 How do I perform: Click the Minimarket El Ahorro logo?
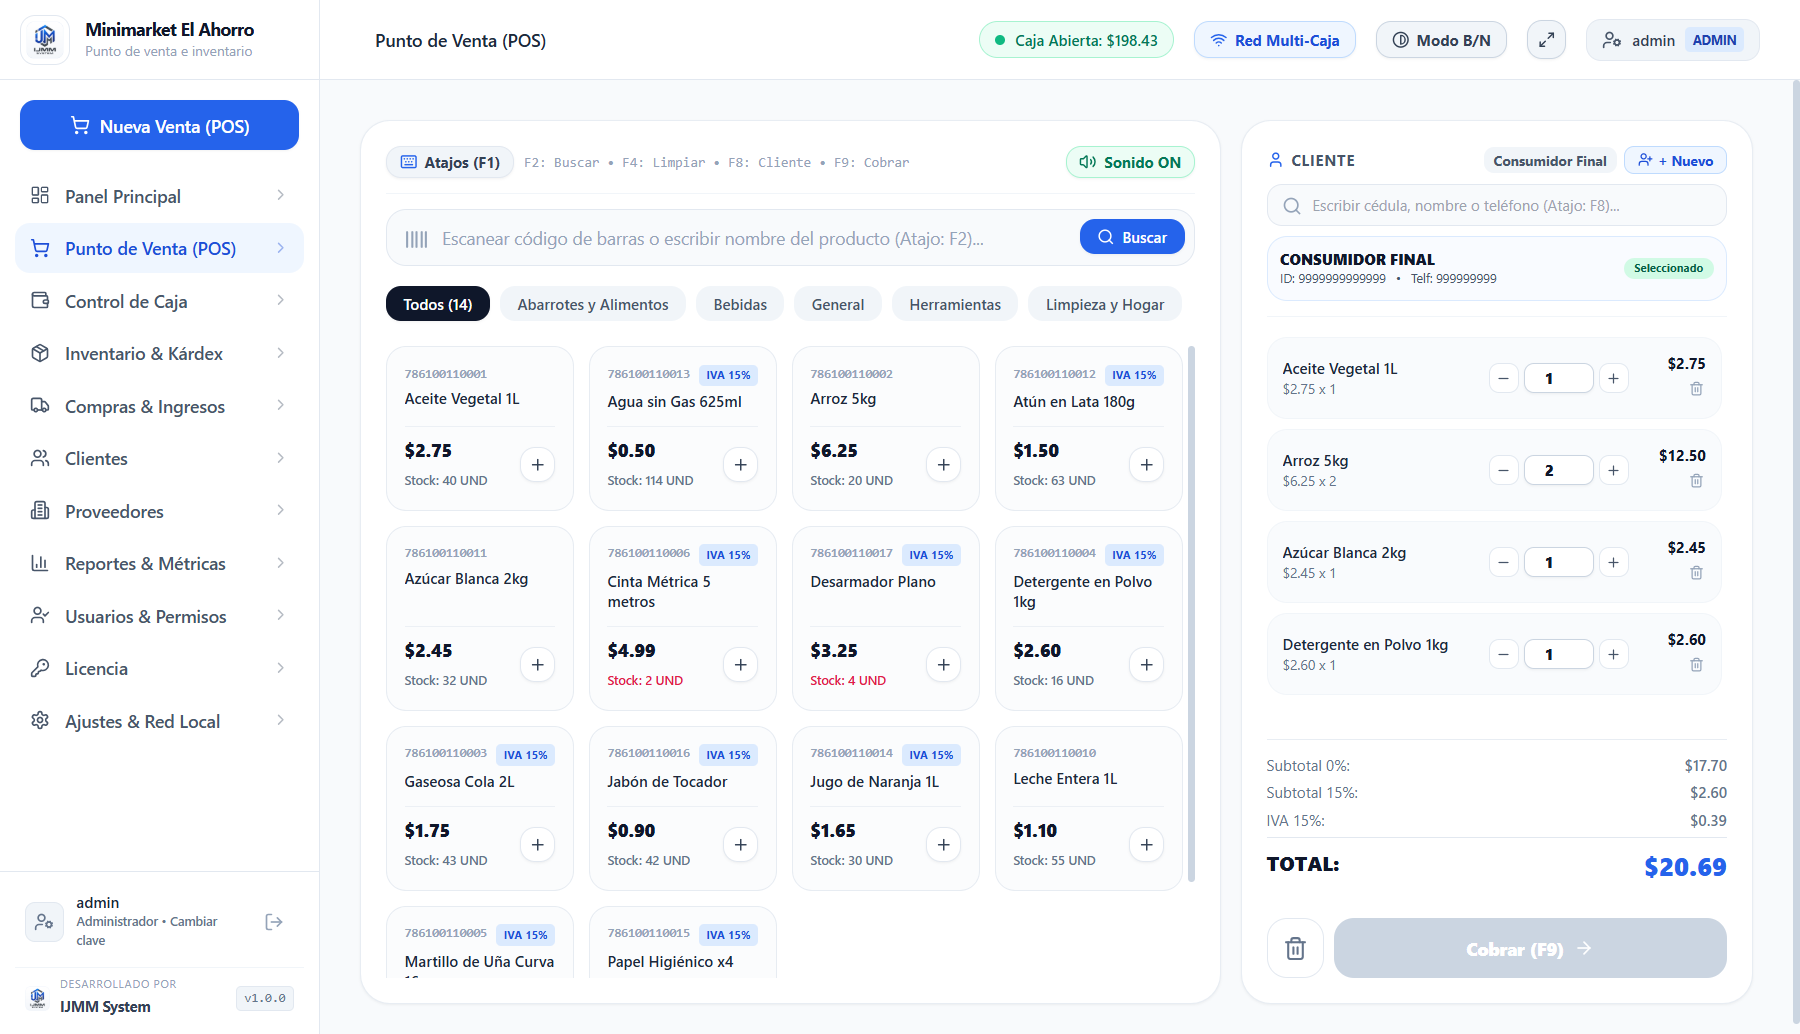(45, 40)
